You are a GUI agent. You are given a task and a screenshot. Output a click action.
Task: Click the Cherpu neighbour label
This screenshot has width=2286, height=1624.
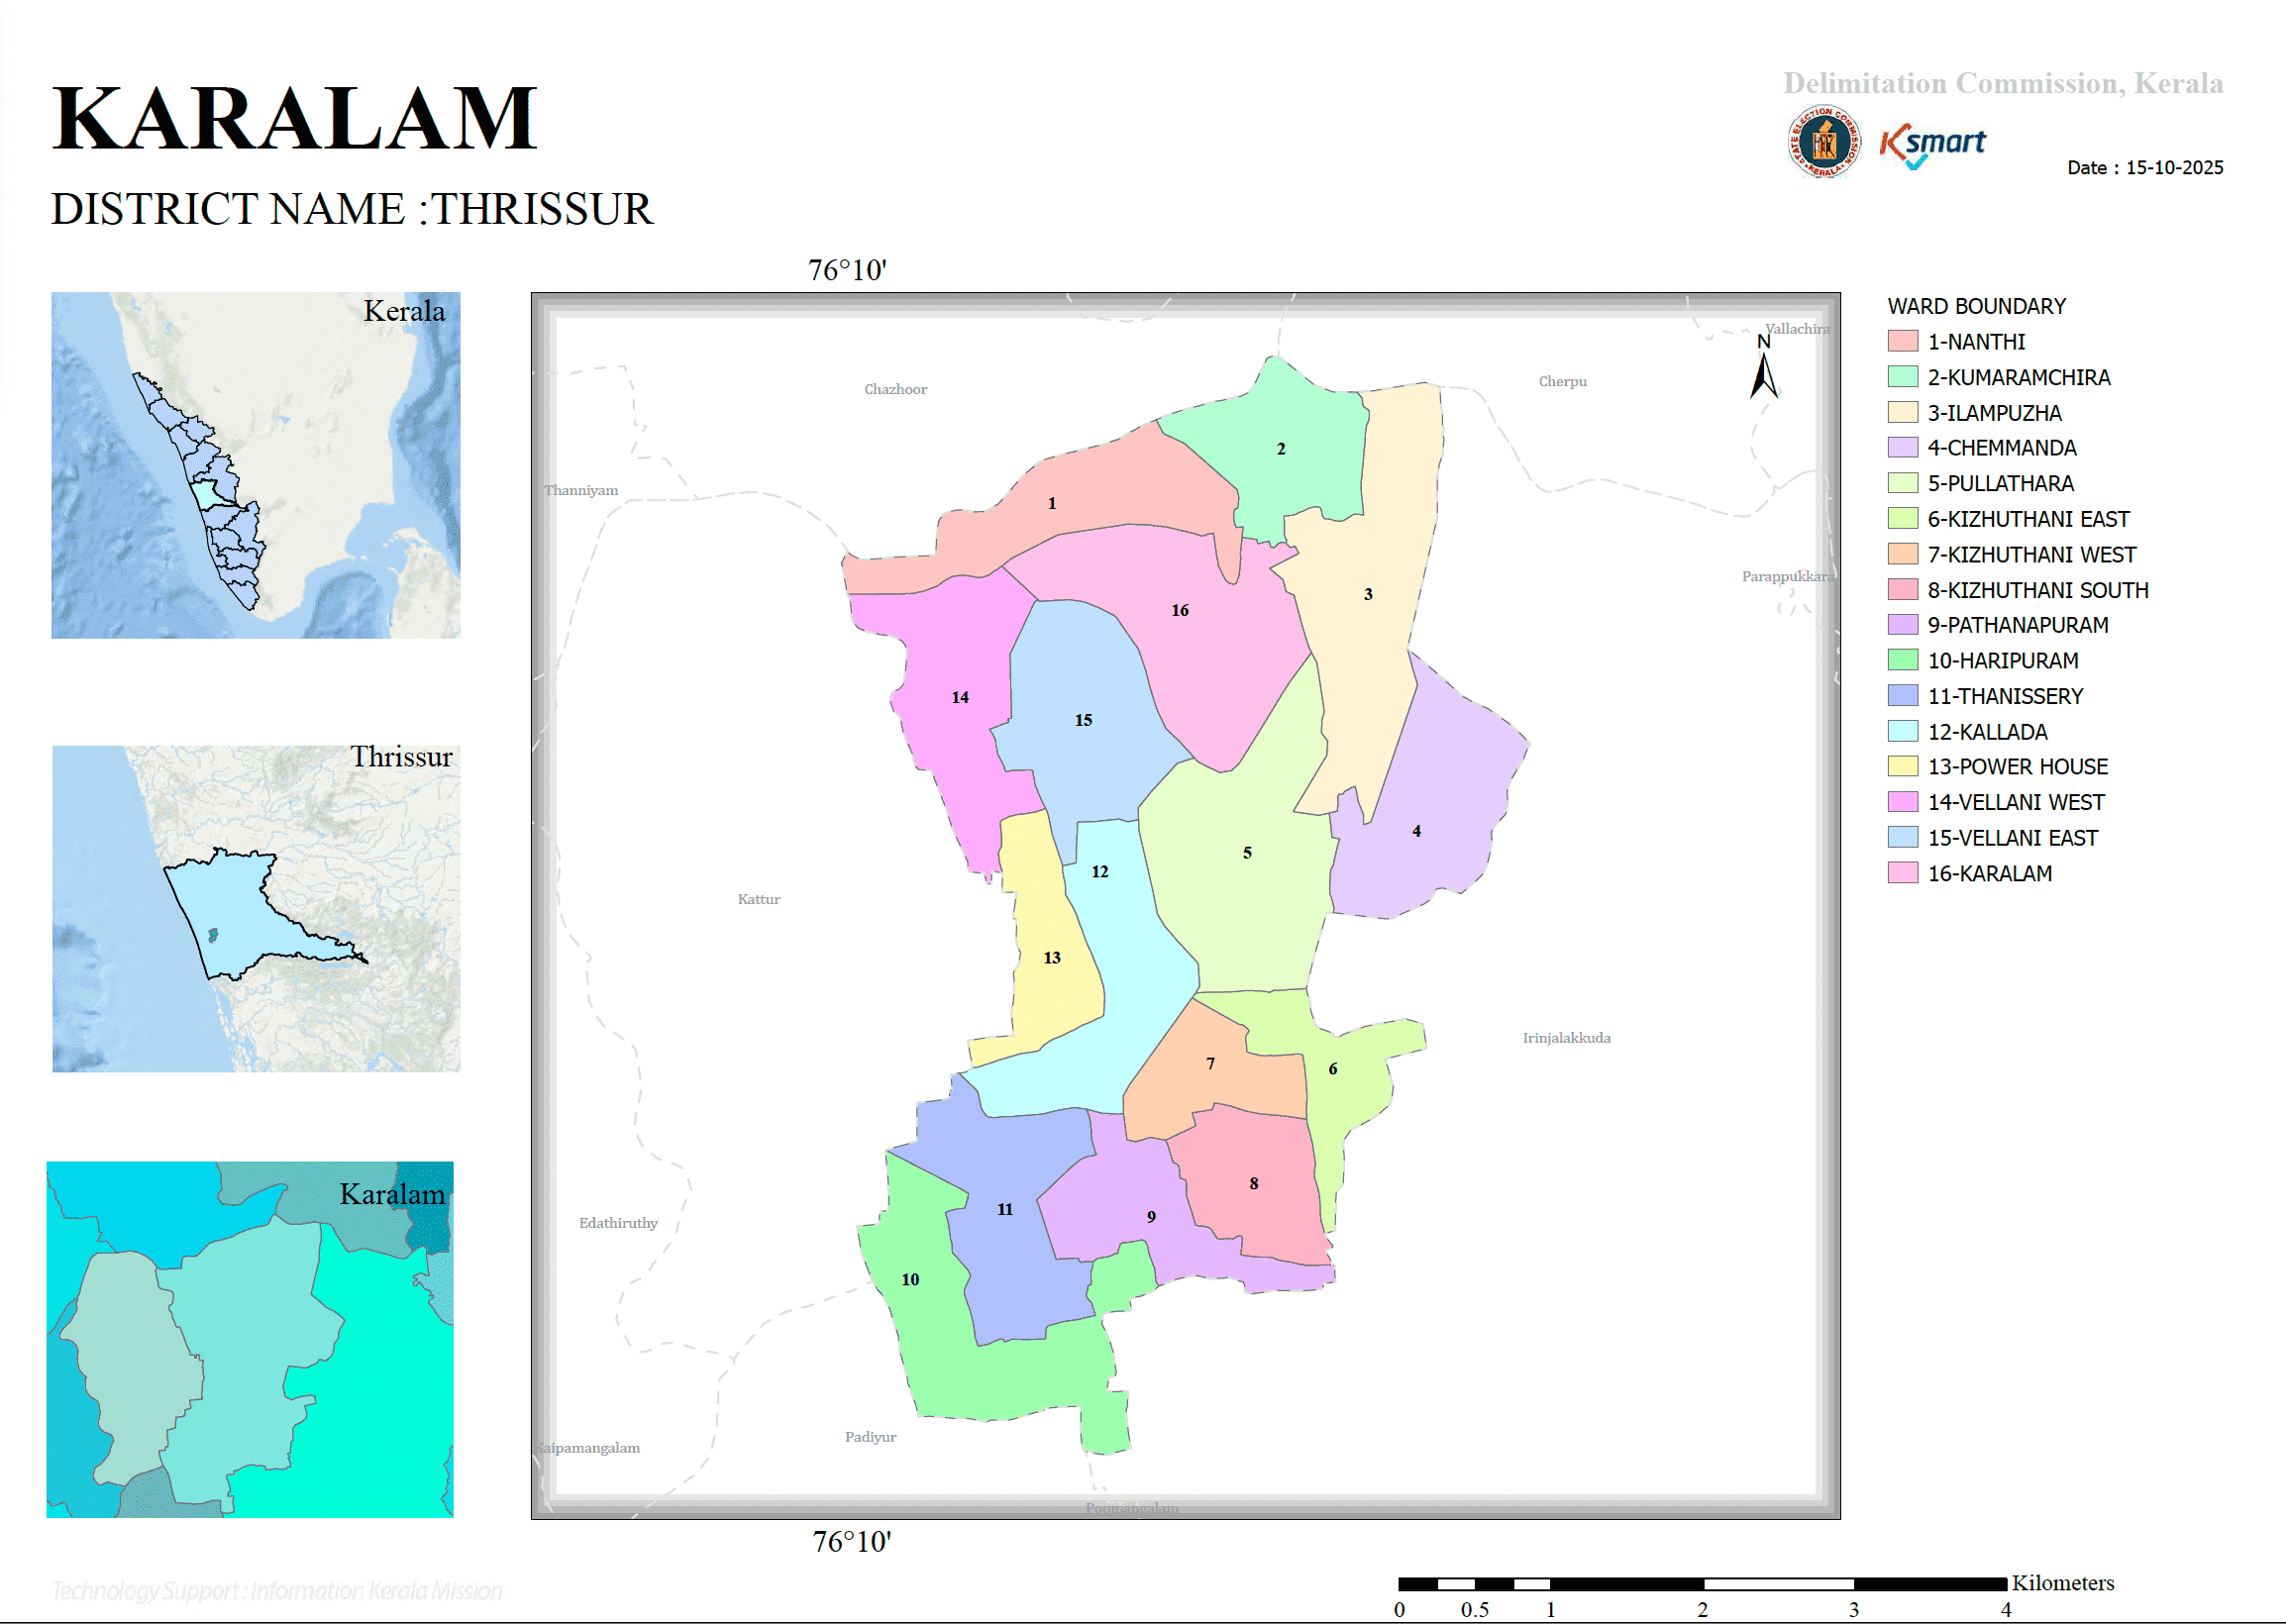tap(1563, 381)
